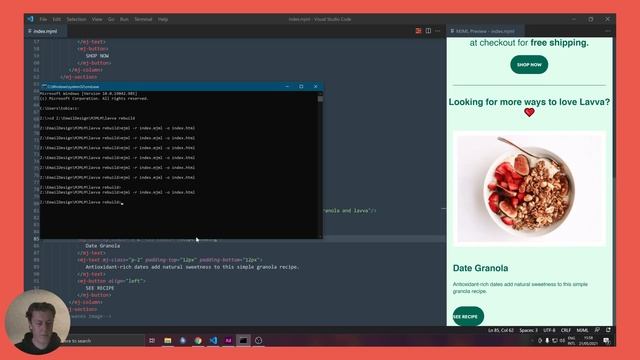
Task: Minimize the command prompt window
Action: (x=287, y=87)
